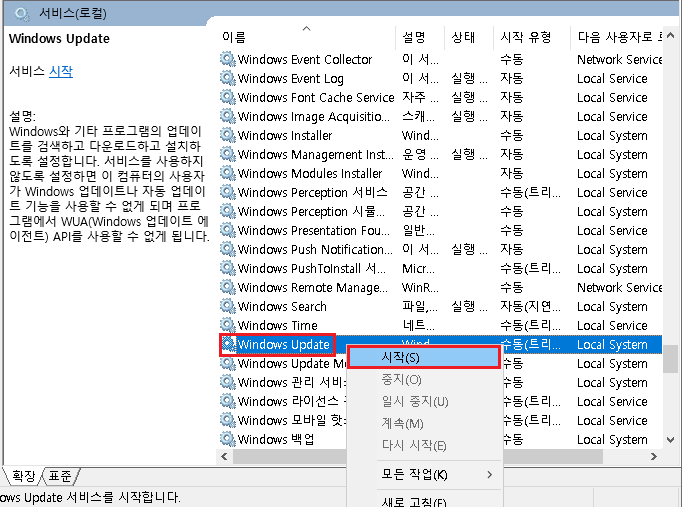Click the Windows Modules Installer gear icon
Screen dimensions: 682x507
[227, 173]
